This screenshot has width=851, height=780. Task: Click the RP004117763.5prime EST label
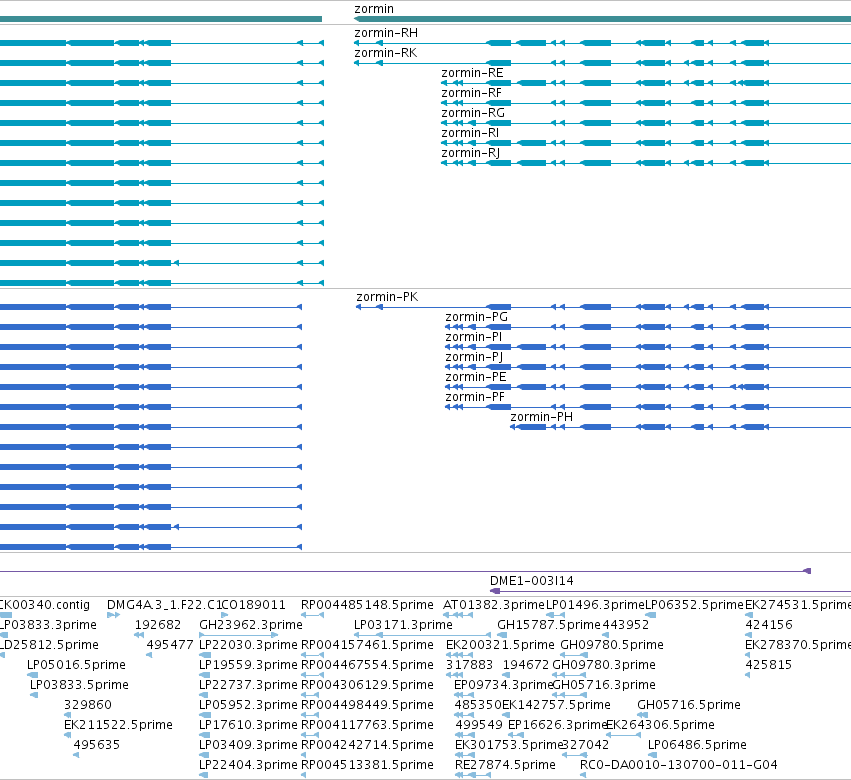367,725
